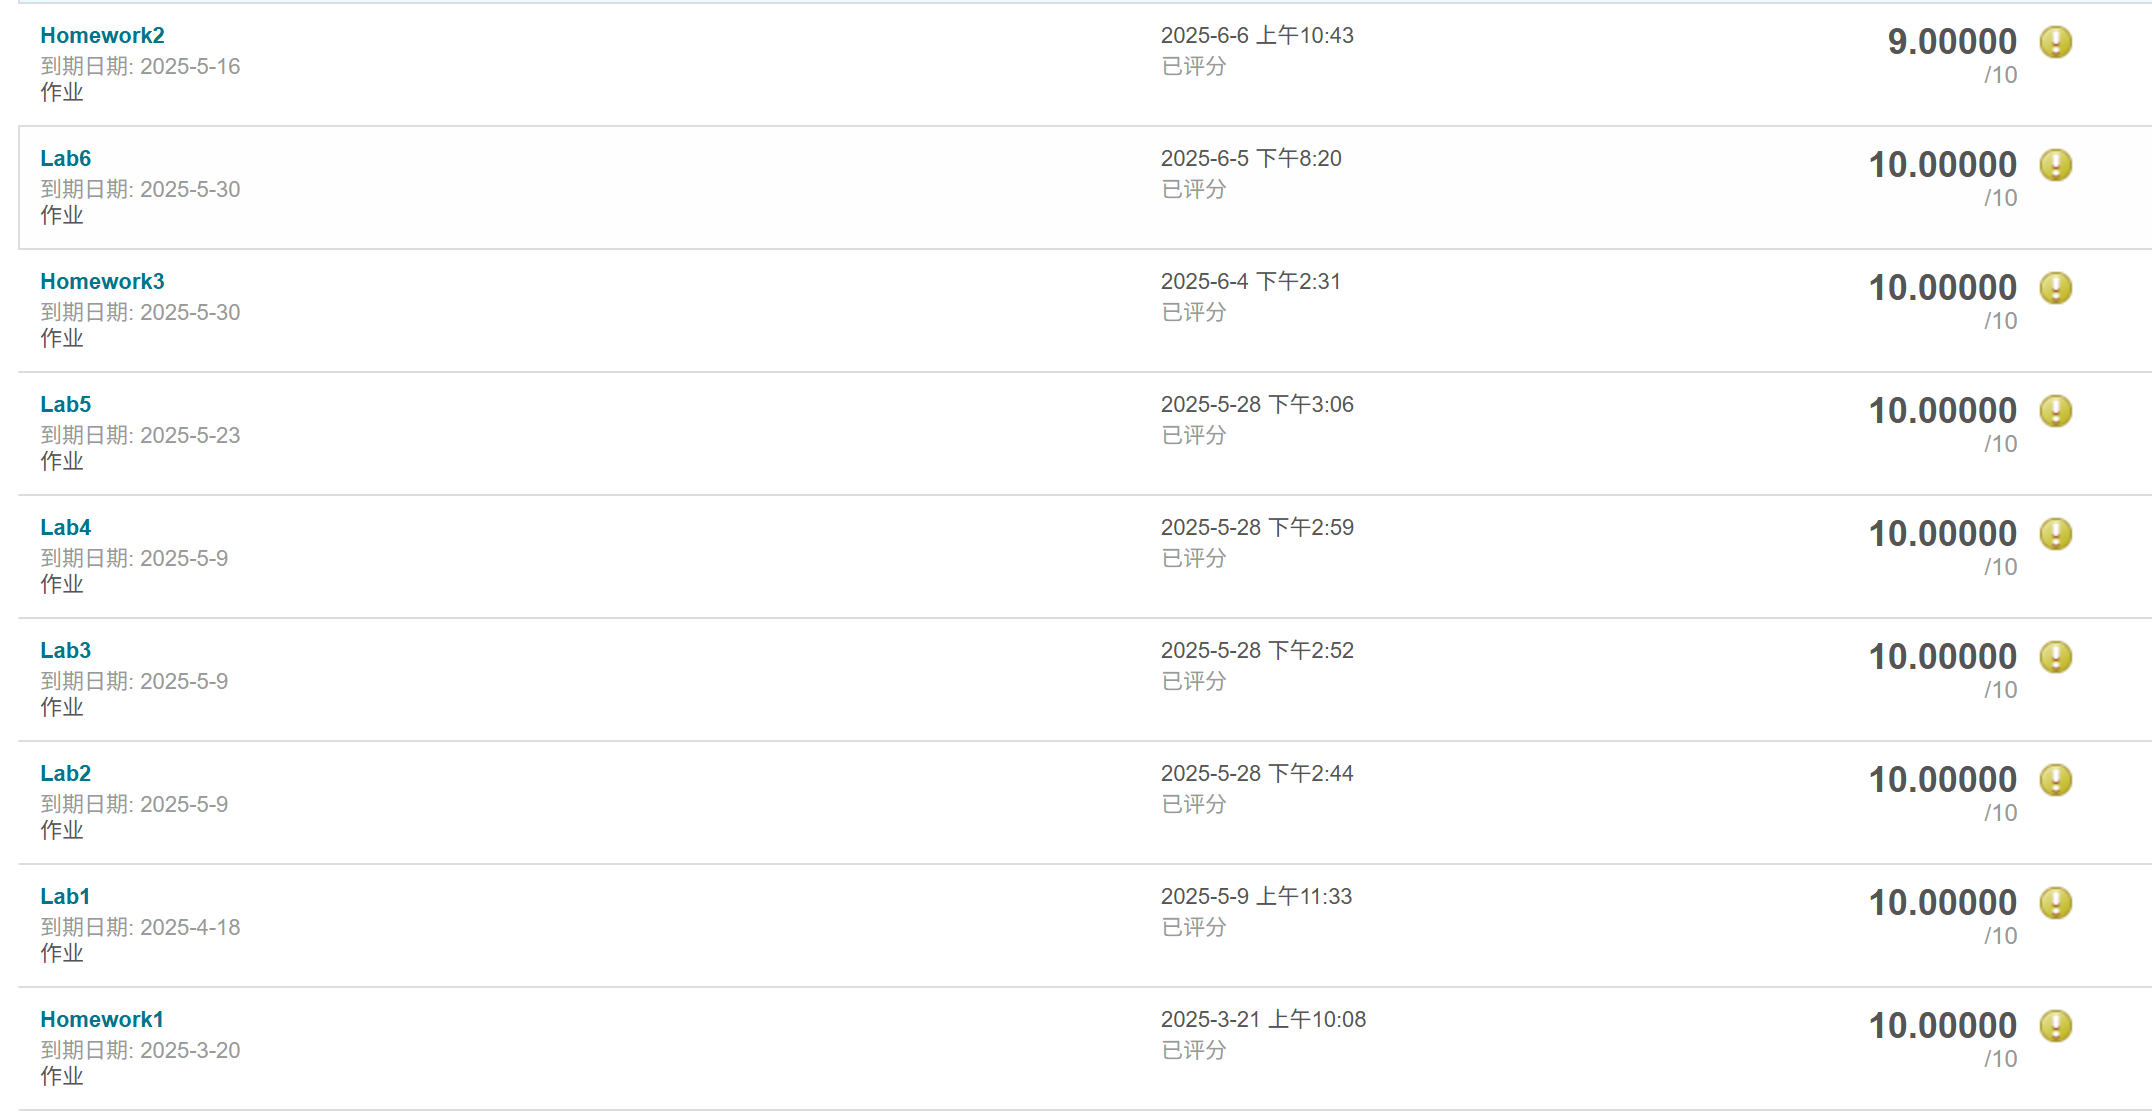Open the Lab1 assignment link

point(65,897)
